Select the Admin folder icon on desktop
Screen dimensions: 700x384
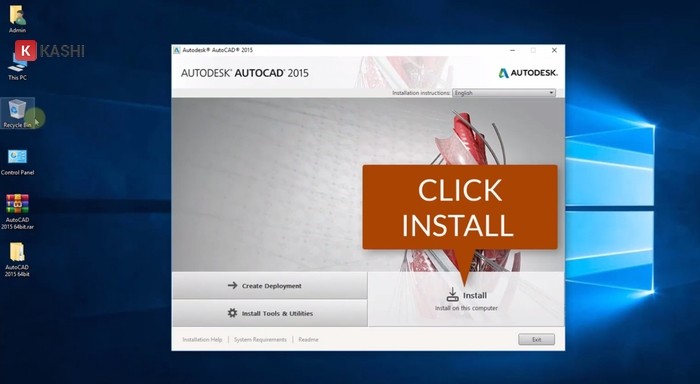tap(17, 19)
